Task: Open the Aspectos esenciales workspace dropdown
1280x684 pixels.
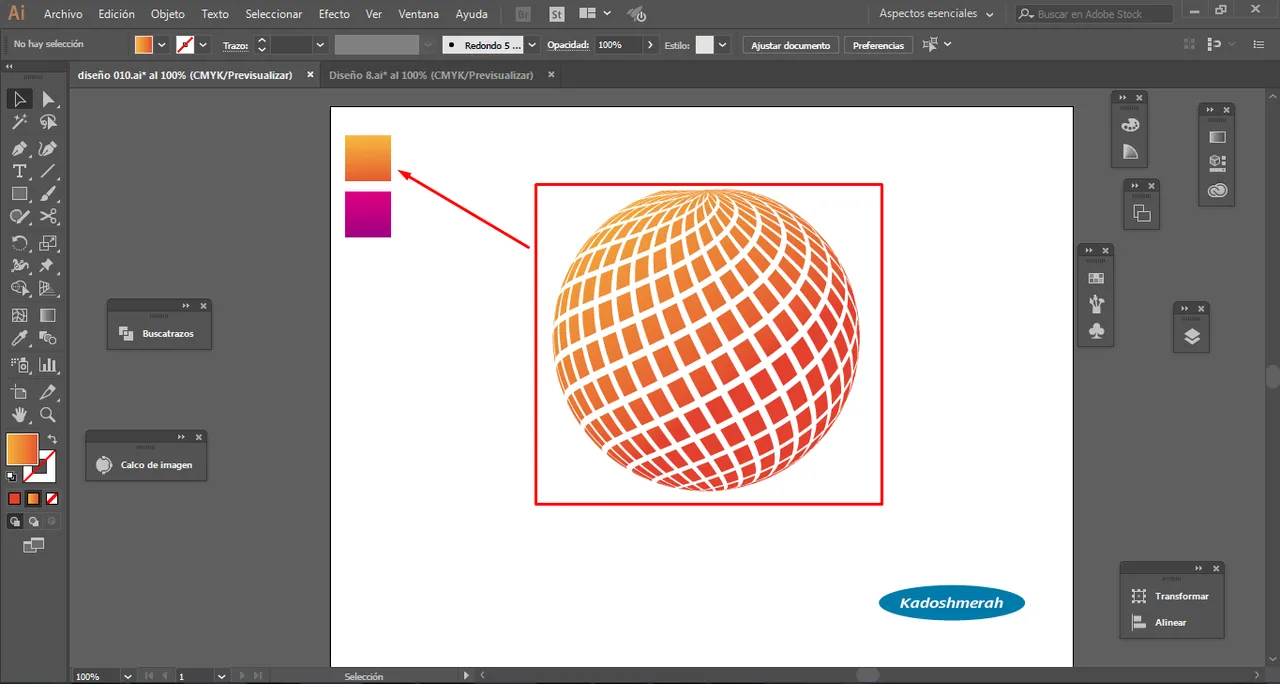Action: [936, 14]
